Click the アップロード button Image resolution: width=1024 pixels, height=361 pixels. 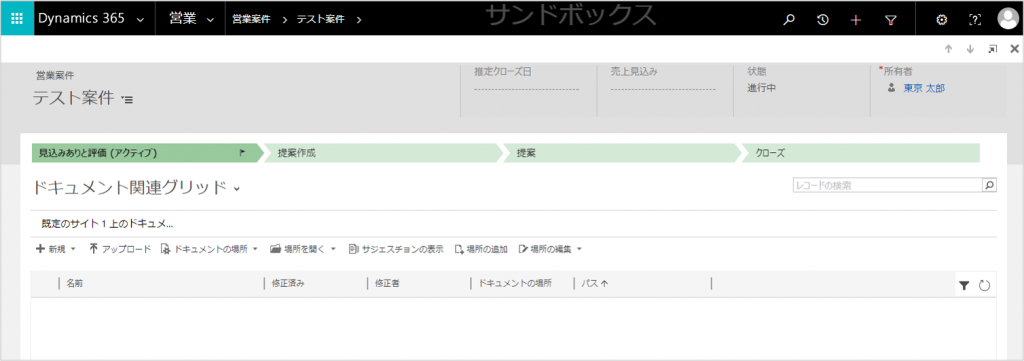point(120,249)
